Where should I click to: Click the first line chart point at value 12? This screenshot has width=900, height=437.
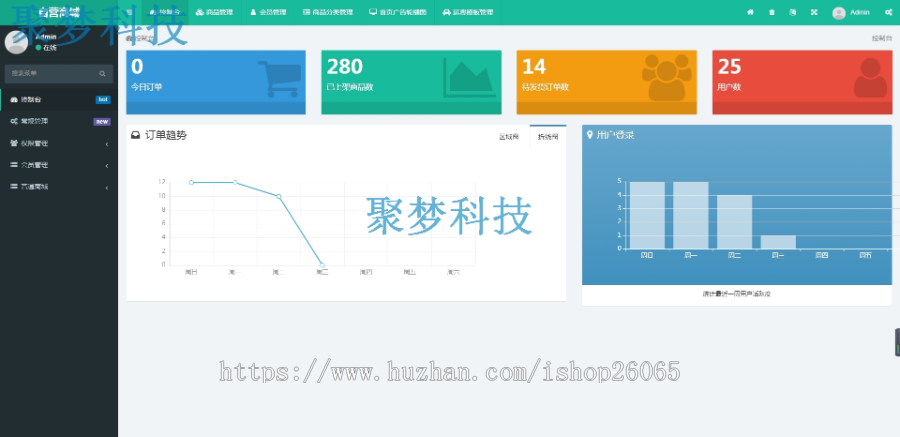coord(191,183)
